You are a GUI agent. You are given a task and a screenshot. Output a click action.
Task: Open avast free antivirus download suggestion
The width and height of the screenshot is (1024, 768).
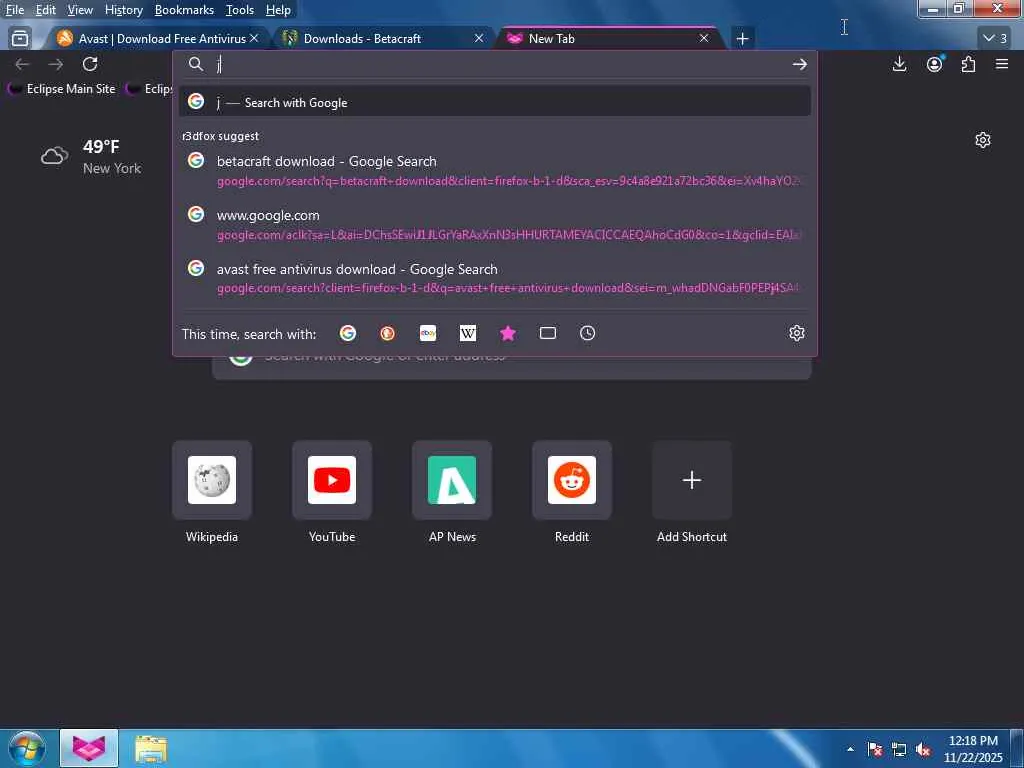point(495,278)
